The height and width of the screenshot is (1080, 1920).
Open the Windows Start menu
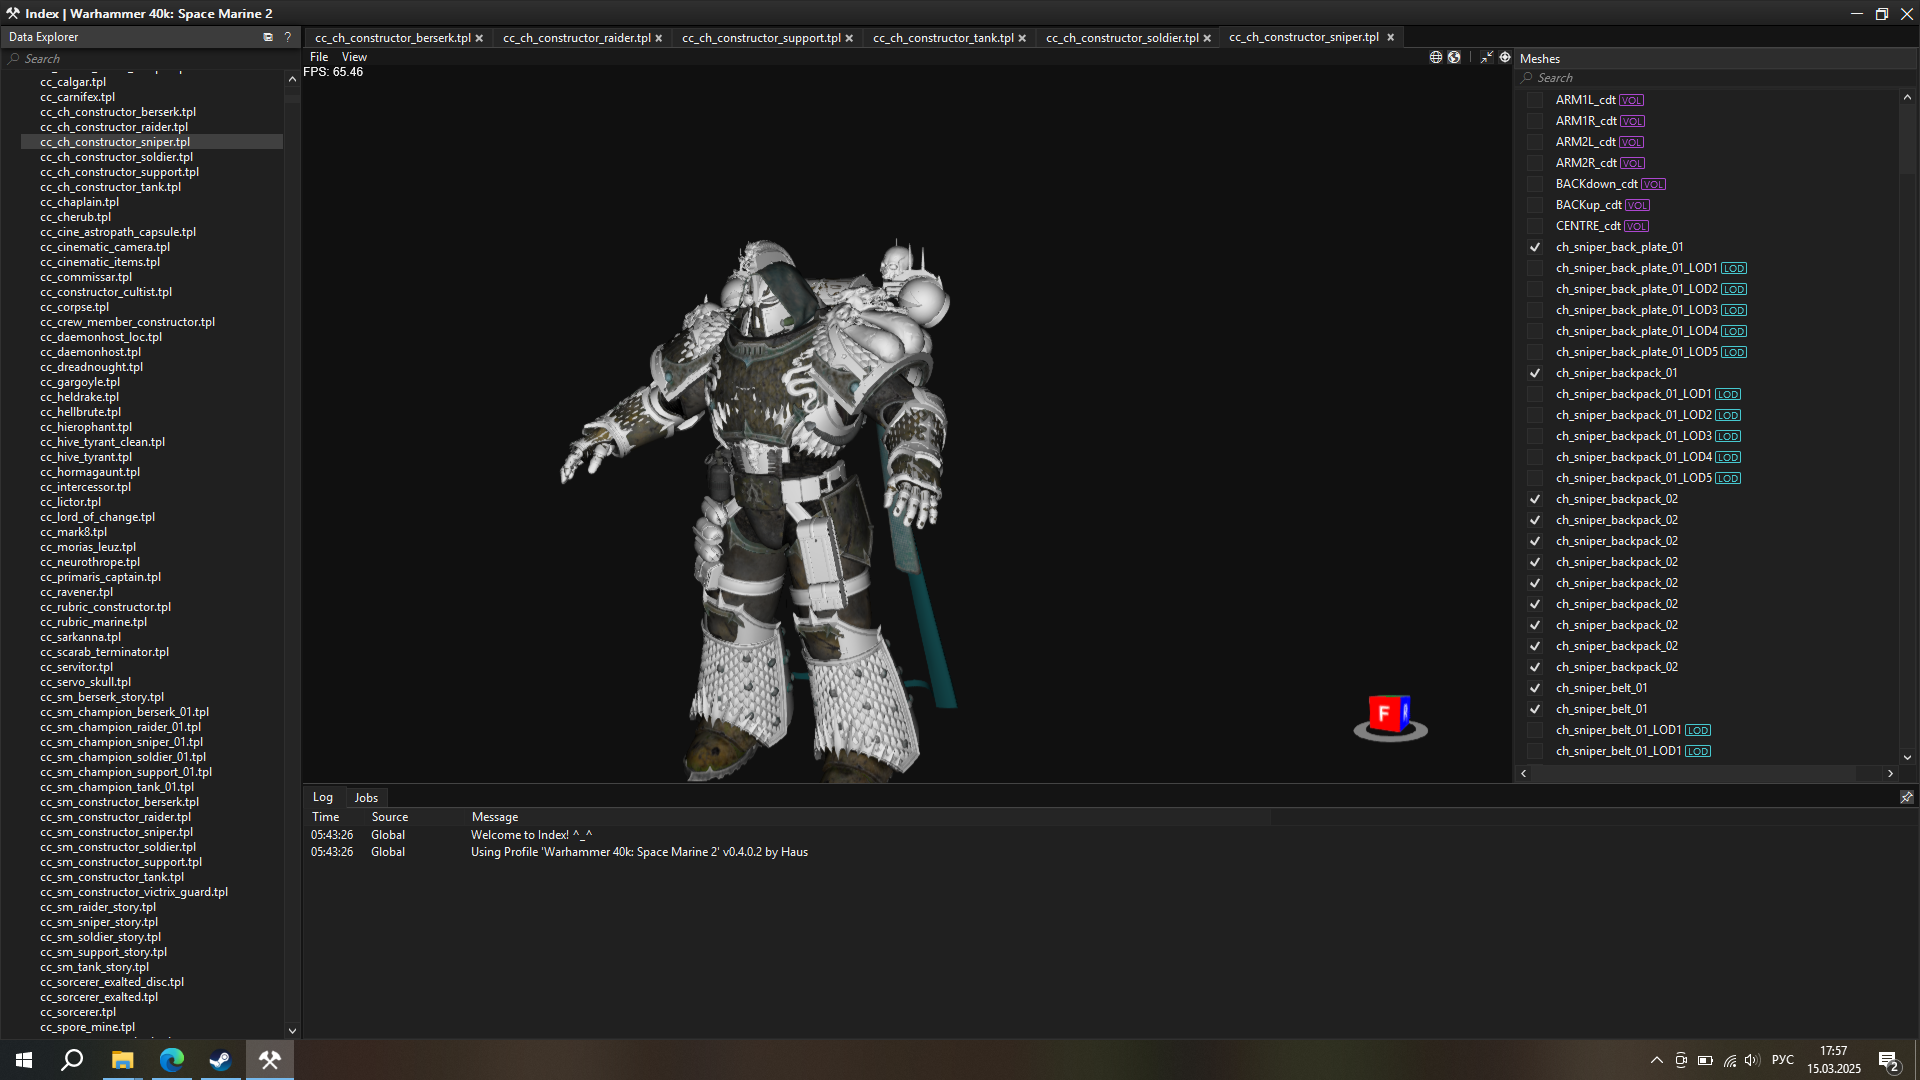tap(24, 1060)
